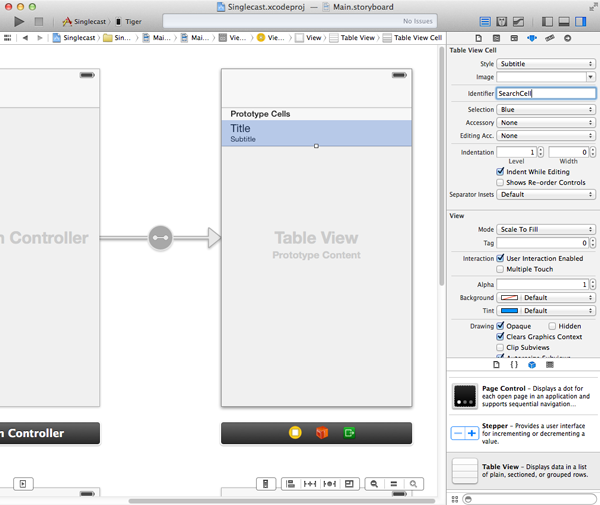Image resolution: width=600 pixels, height=505 pixels.
Task: Select the Title prototype cell
Action: pyautogui.click(x=316, y=133)
